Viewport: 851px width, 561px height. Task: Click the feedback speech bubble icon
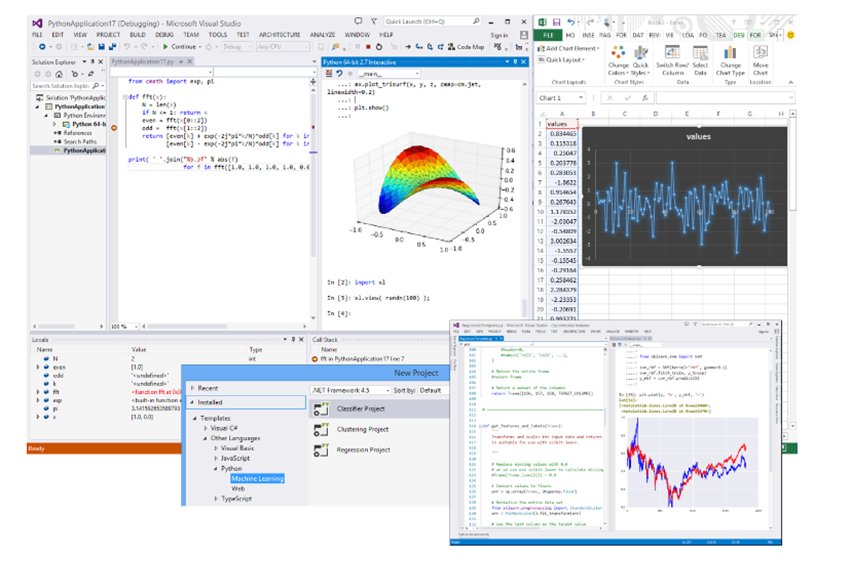(x=358, y=21)
